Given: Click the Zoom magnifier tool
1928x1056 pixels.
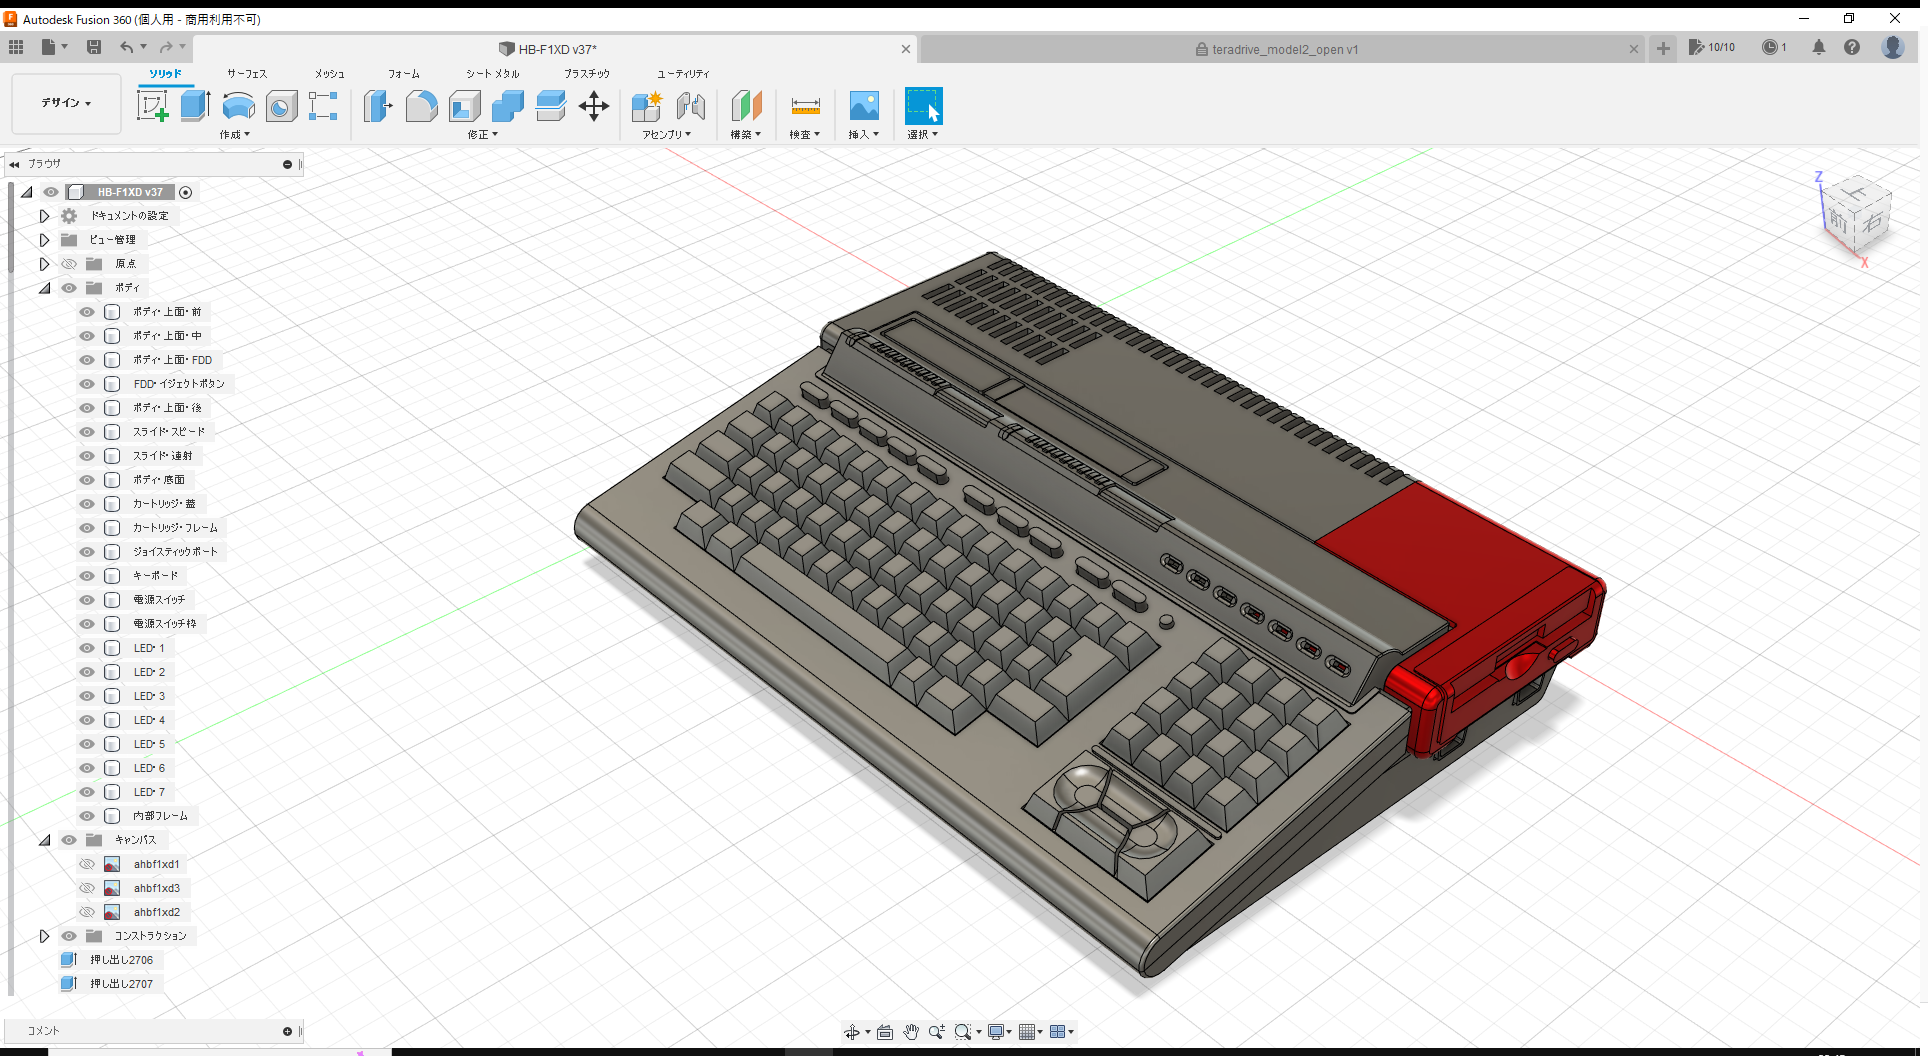Looking at the screenshot, I should point(937,1031).
